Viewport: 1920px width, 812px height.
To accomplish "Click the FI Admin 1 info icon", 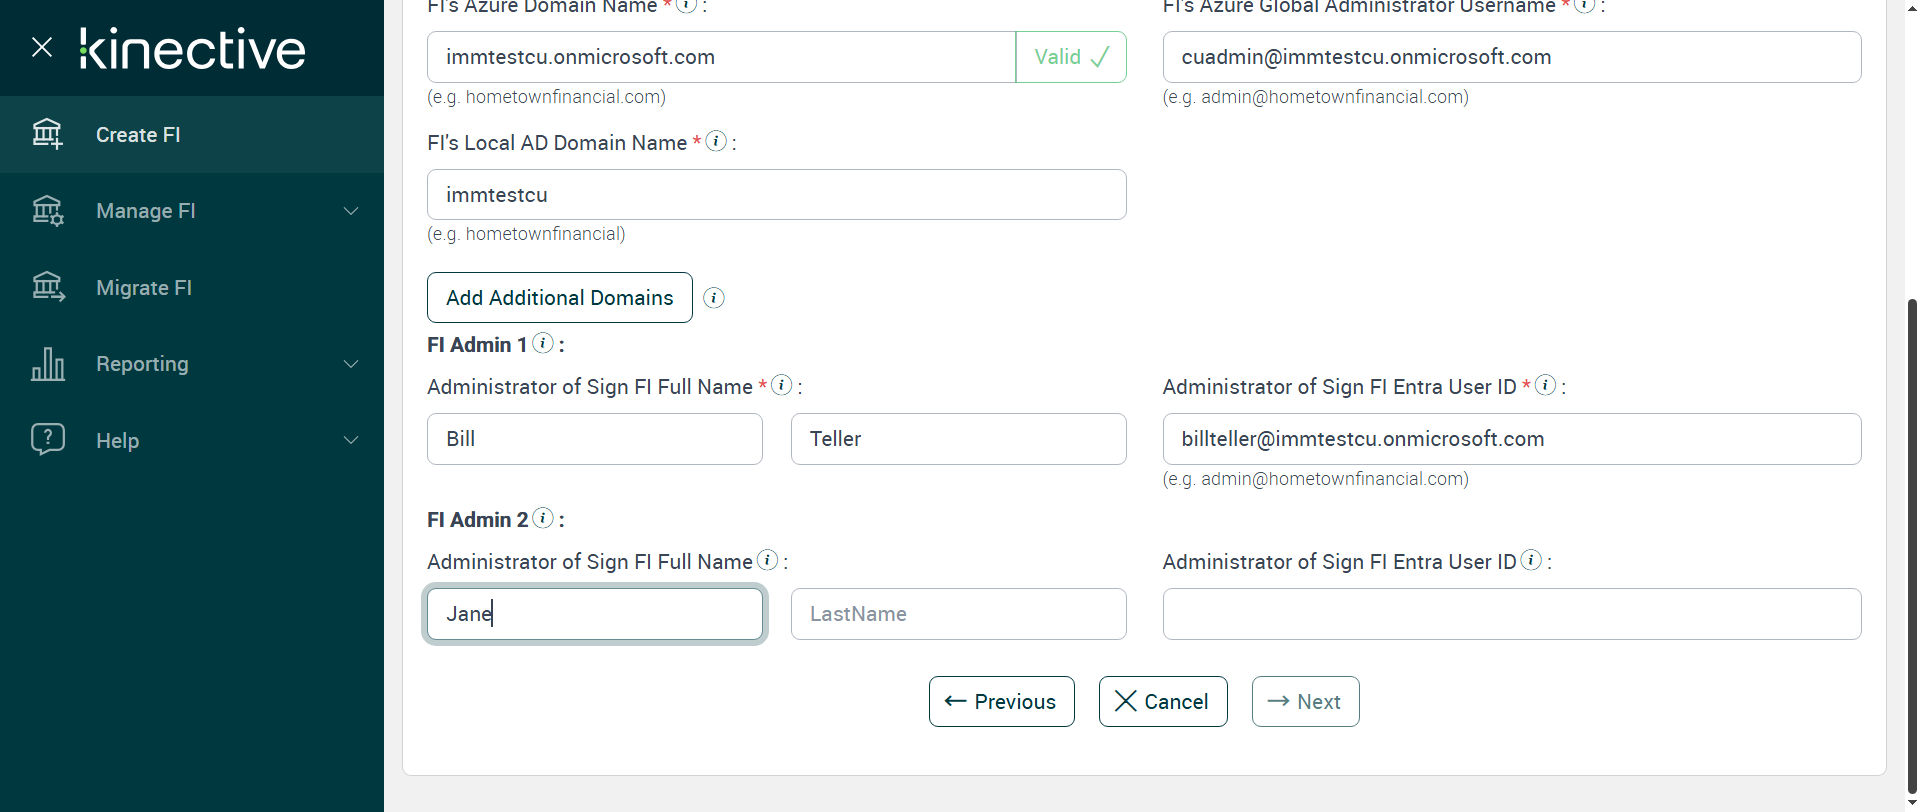I will coord(543,343).
